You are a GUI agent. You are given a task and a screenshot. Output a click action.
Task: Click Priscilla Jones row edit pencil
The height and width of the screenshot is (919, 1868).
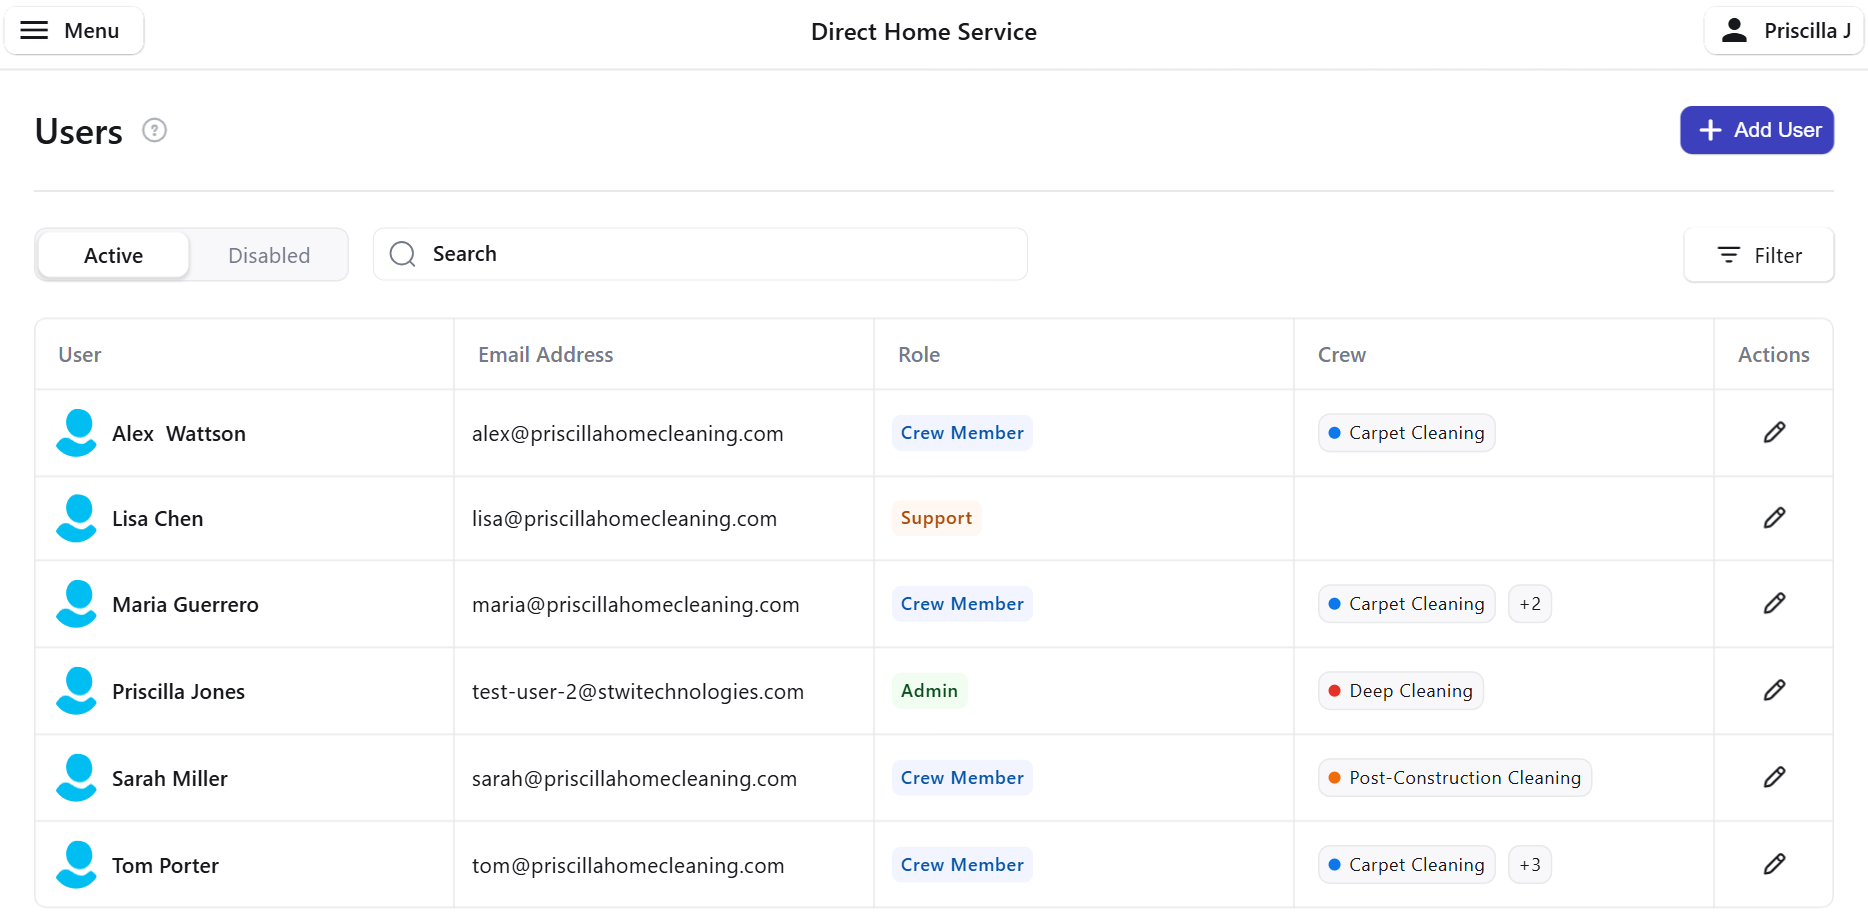pyautogui.click(x=1773, y=691)
